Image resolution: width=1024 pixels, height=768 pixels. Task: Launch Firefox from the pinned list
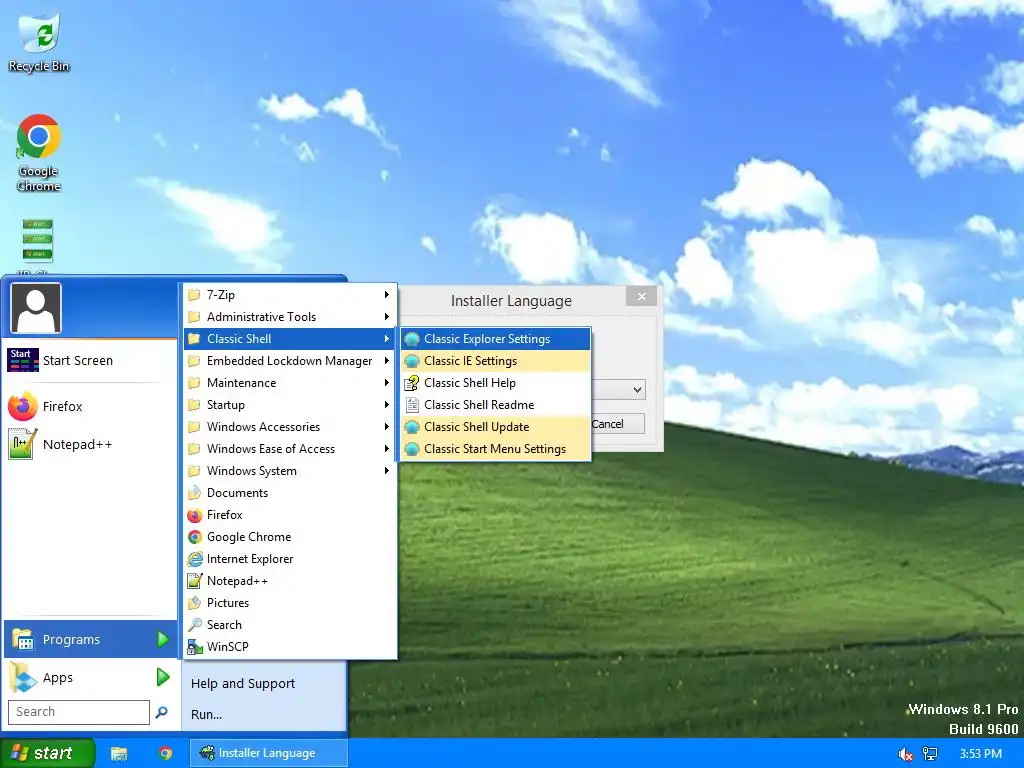click(x=90, y=406)
